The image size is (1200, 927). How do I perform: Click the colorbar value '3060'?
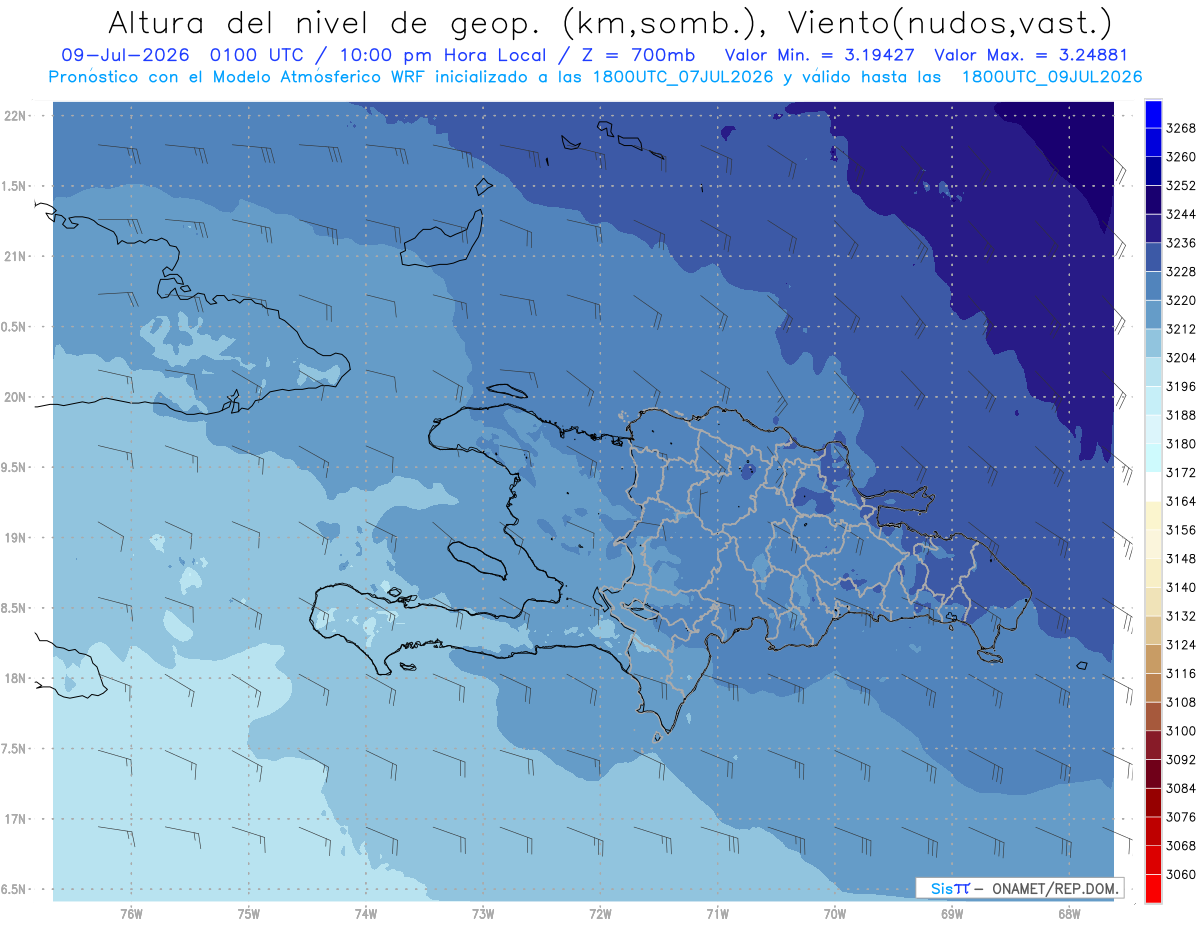pos(1181,874)
